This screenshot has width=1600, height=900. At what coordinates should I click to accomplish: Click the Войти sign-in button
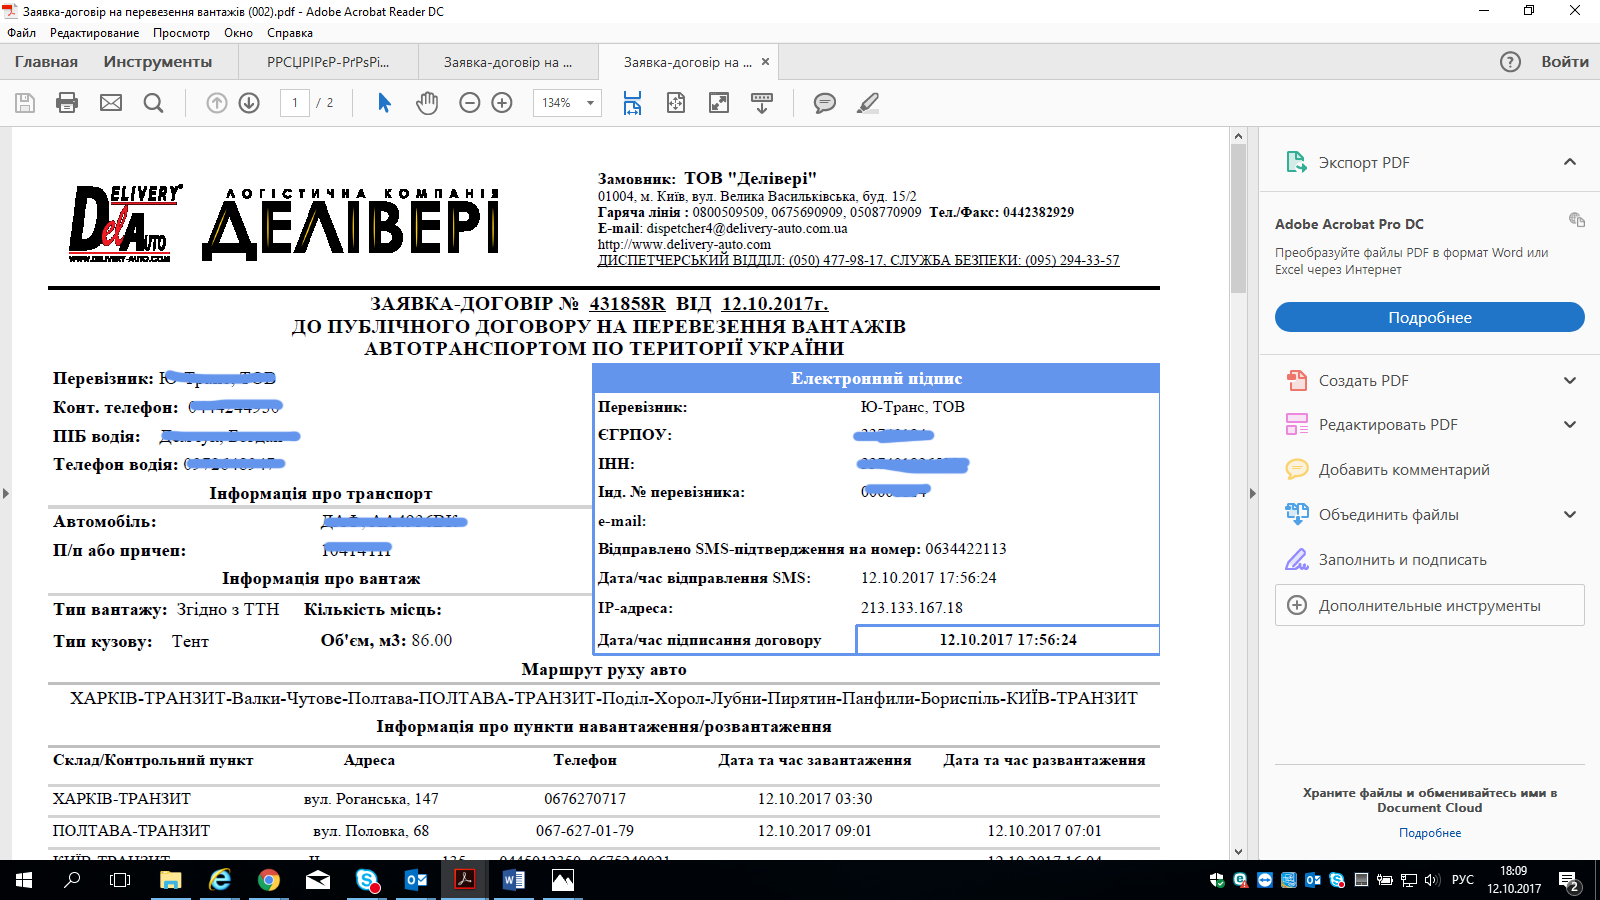point(1565,62)
